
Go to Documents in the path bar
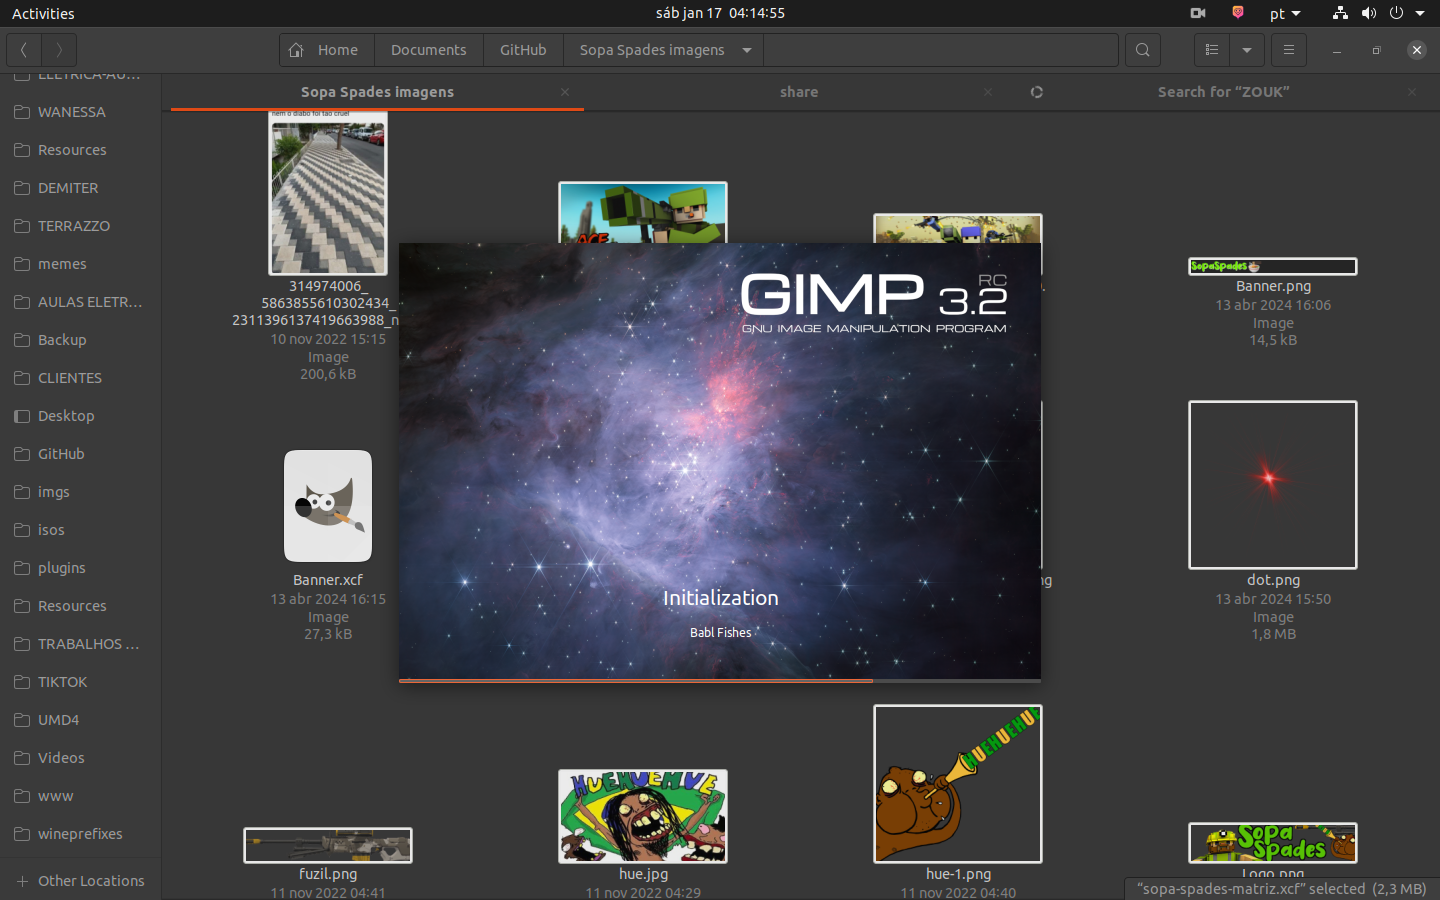(428, 50)
